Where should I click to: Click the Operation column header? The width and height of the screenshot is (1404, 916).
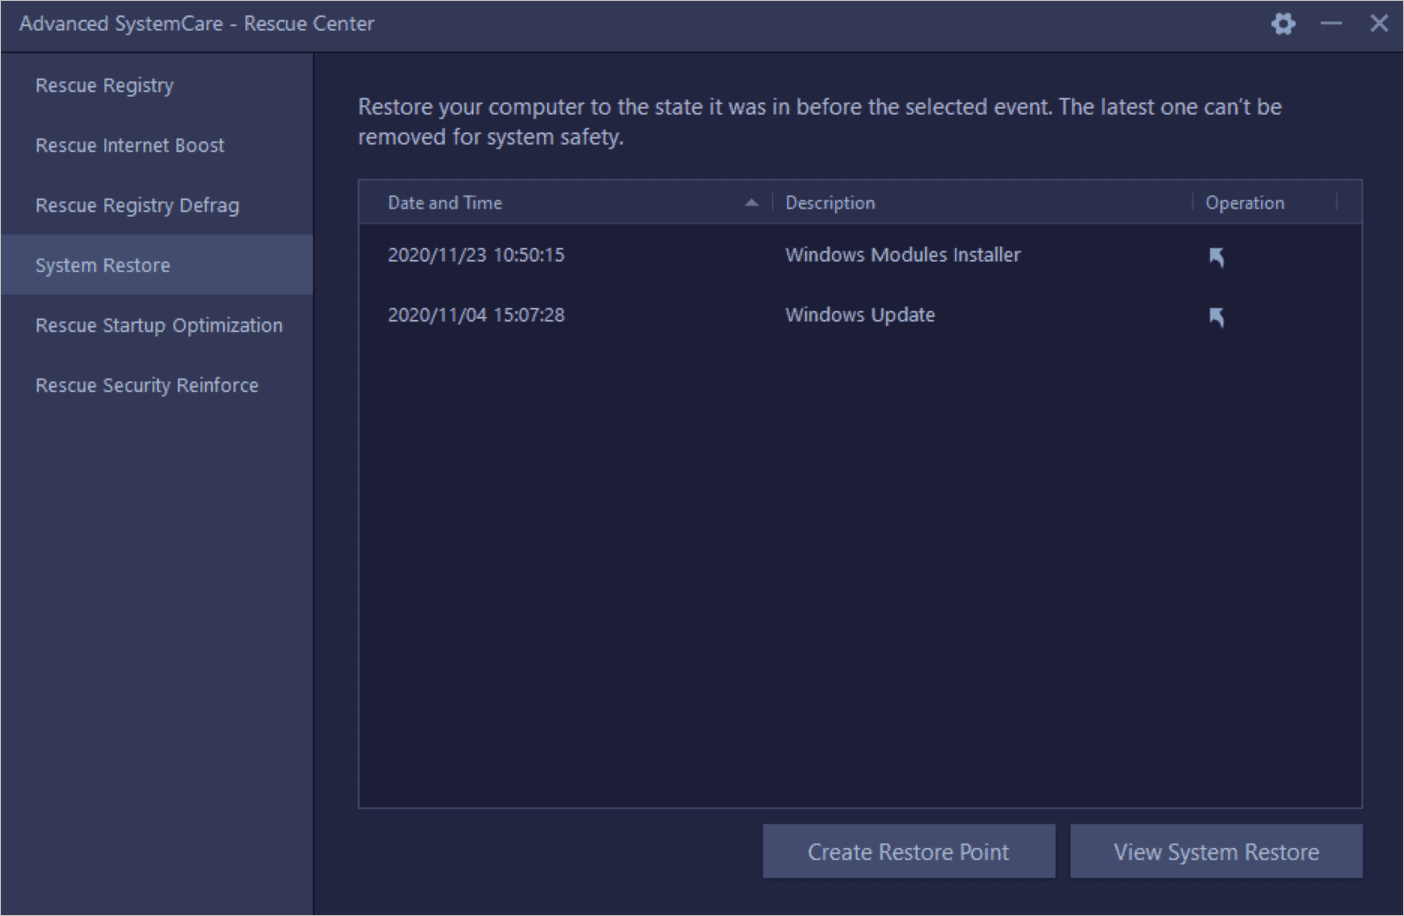tap(1265, 203)
